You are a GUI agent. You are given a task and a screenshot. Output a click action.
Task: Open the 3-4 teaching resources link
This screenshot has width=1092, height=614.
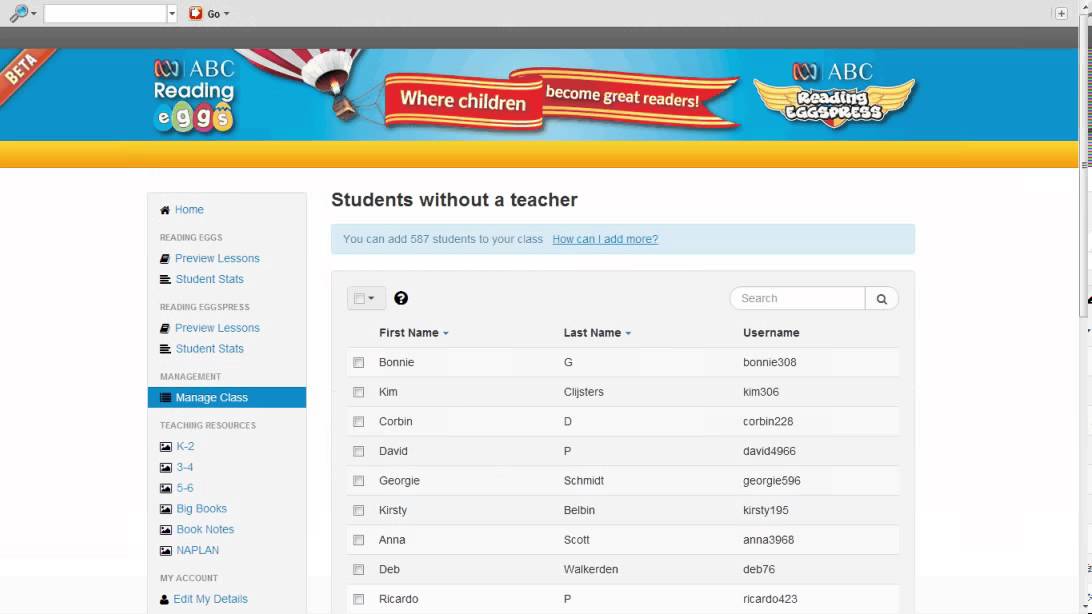point(185,467)
